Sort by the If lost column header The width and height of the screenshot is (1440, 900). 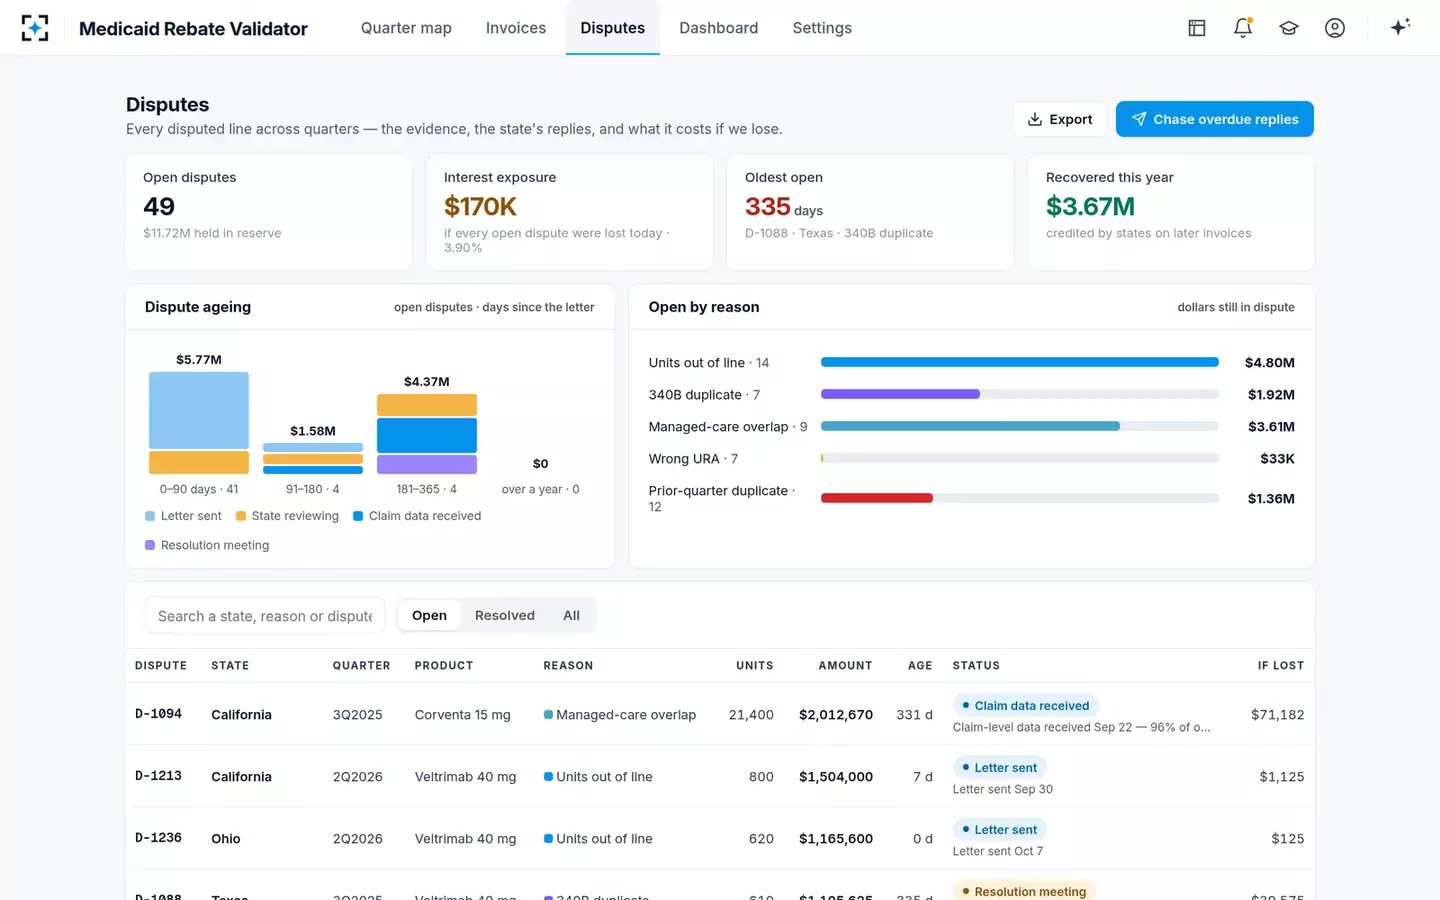(1281, 666)
